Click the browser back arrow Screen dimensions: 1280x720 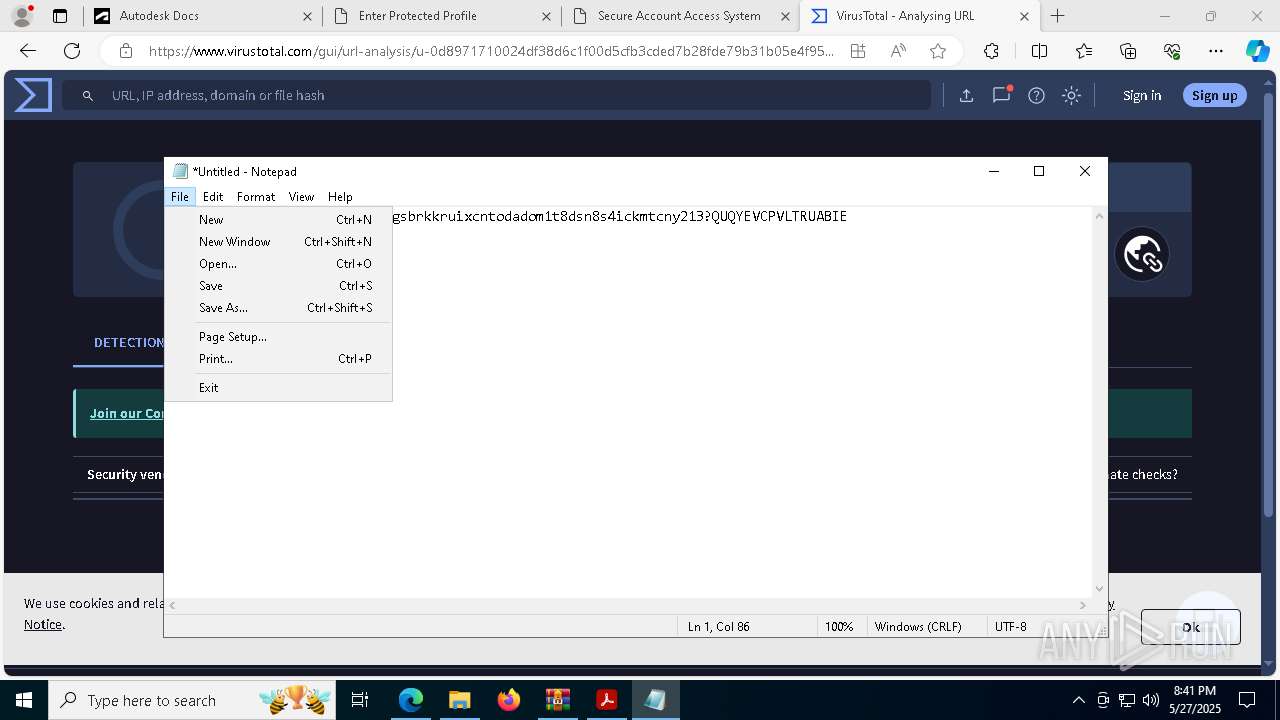(x=28, y=51)
